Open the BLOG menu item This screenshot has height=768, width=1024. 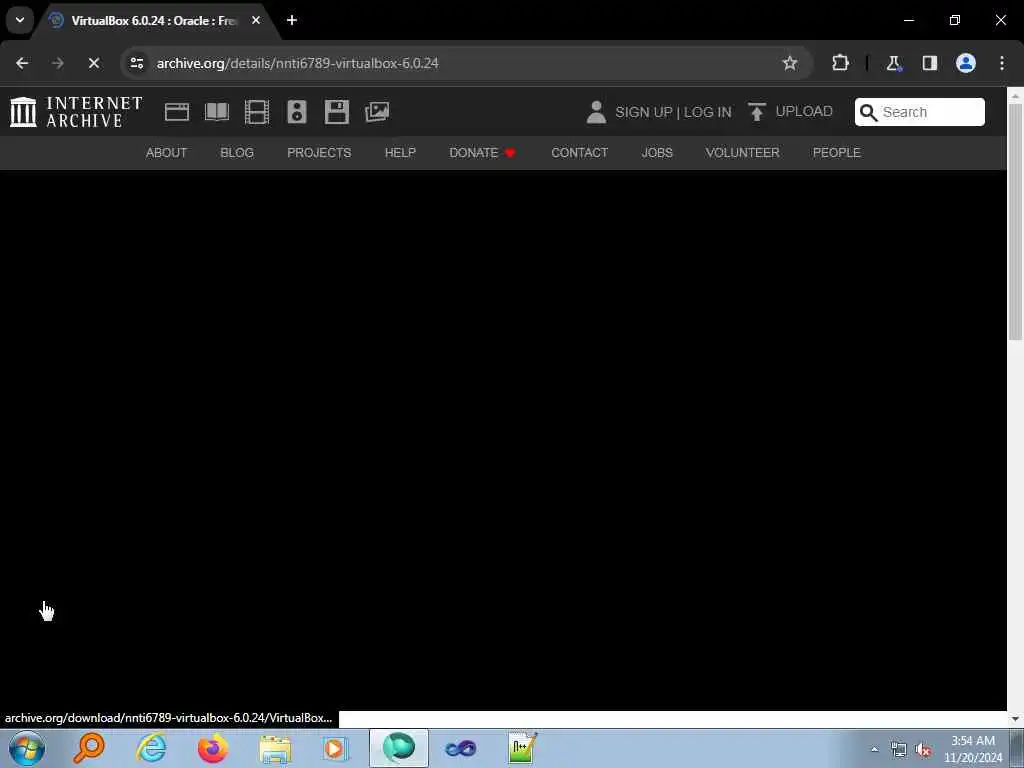pos(236,153)
